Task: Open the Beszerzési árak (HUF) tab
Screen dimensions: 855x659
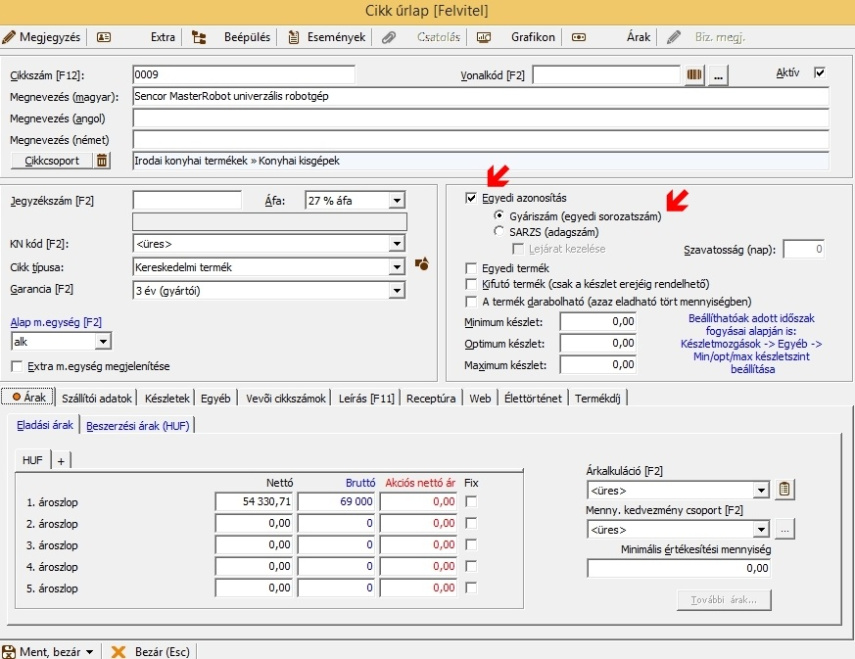Action: [x=139, y=426]
